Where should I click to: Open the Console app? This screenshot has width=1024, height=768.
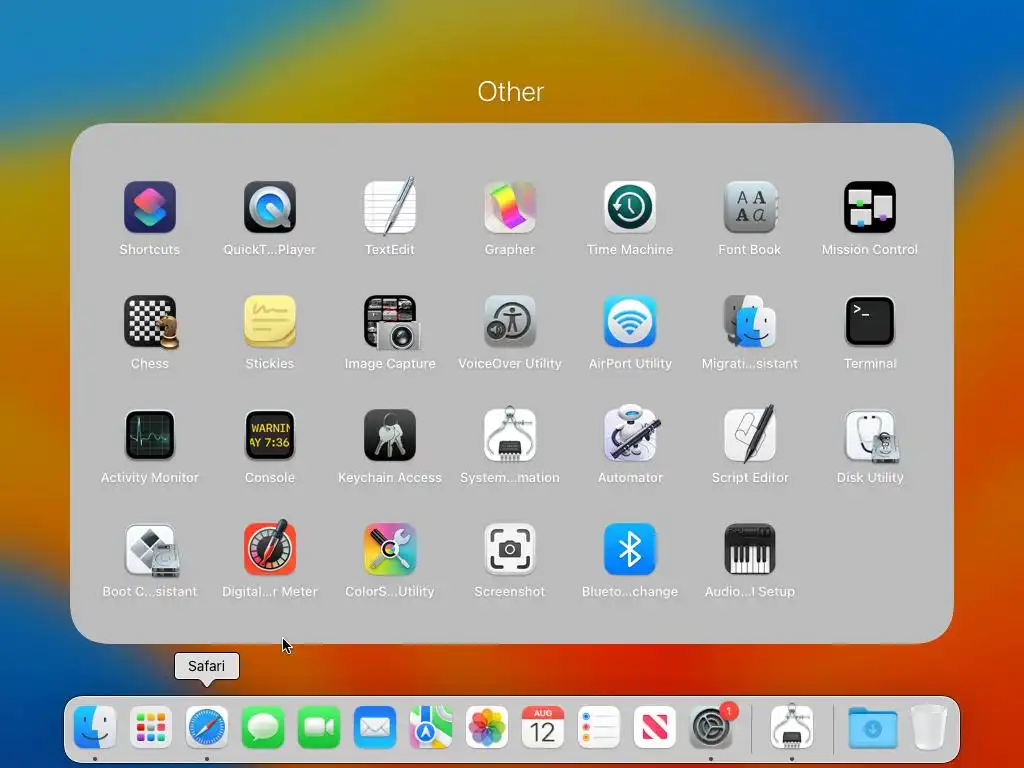click(270, 436)
